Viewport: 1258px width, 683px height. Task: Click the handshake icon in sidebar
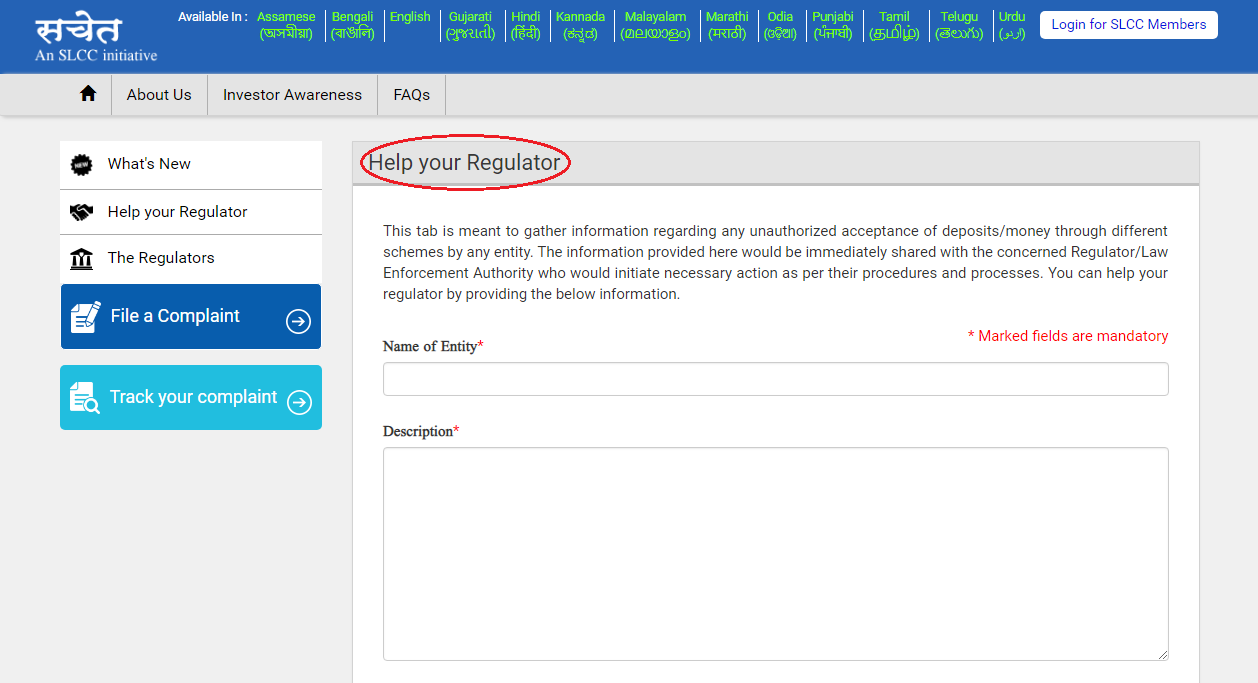coord(82,212)
